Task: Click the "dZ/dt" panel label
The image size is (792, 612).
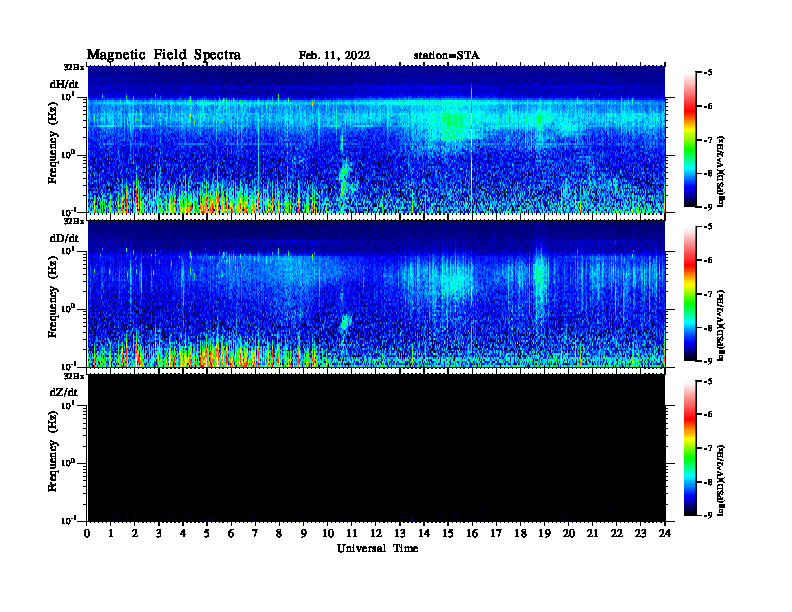Action: click(x=64, y=392)
